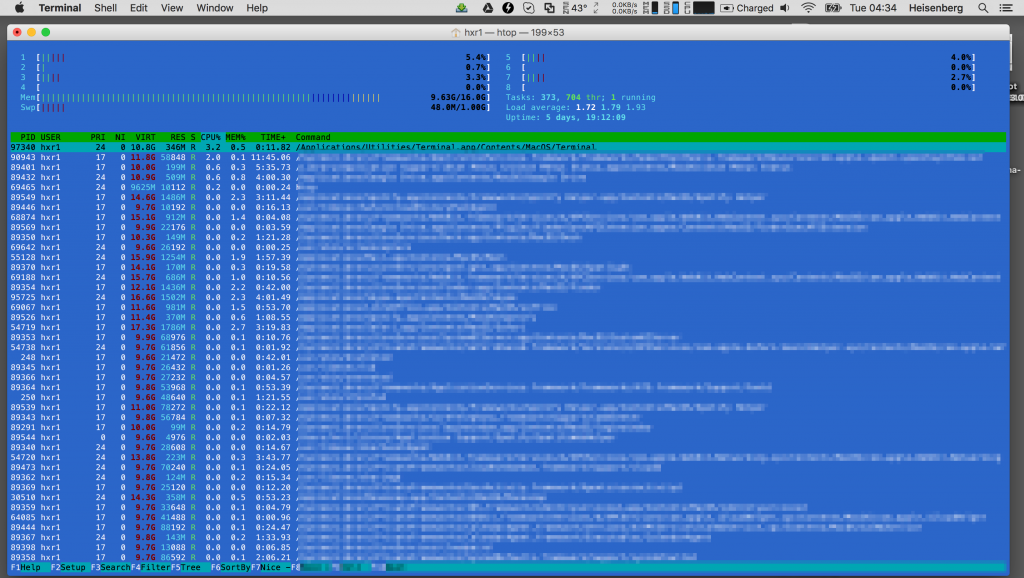This screenshot has width=1024, height=578.
Task: Toggle F5 Tree view in htop
Action: click(186, 568)
